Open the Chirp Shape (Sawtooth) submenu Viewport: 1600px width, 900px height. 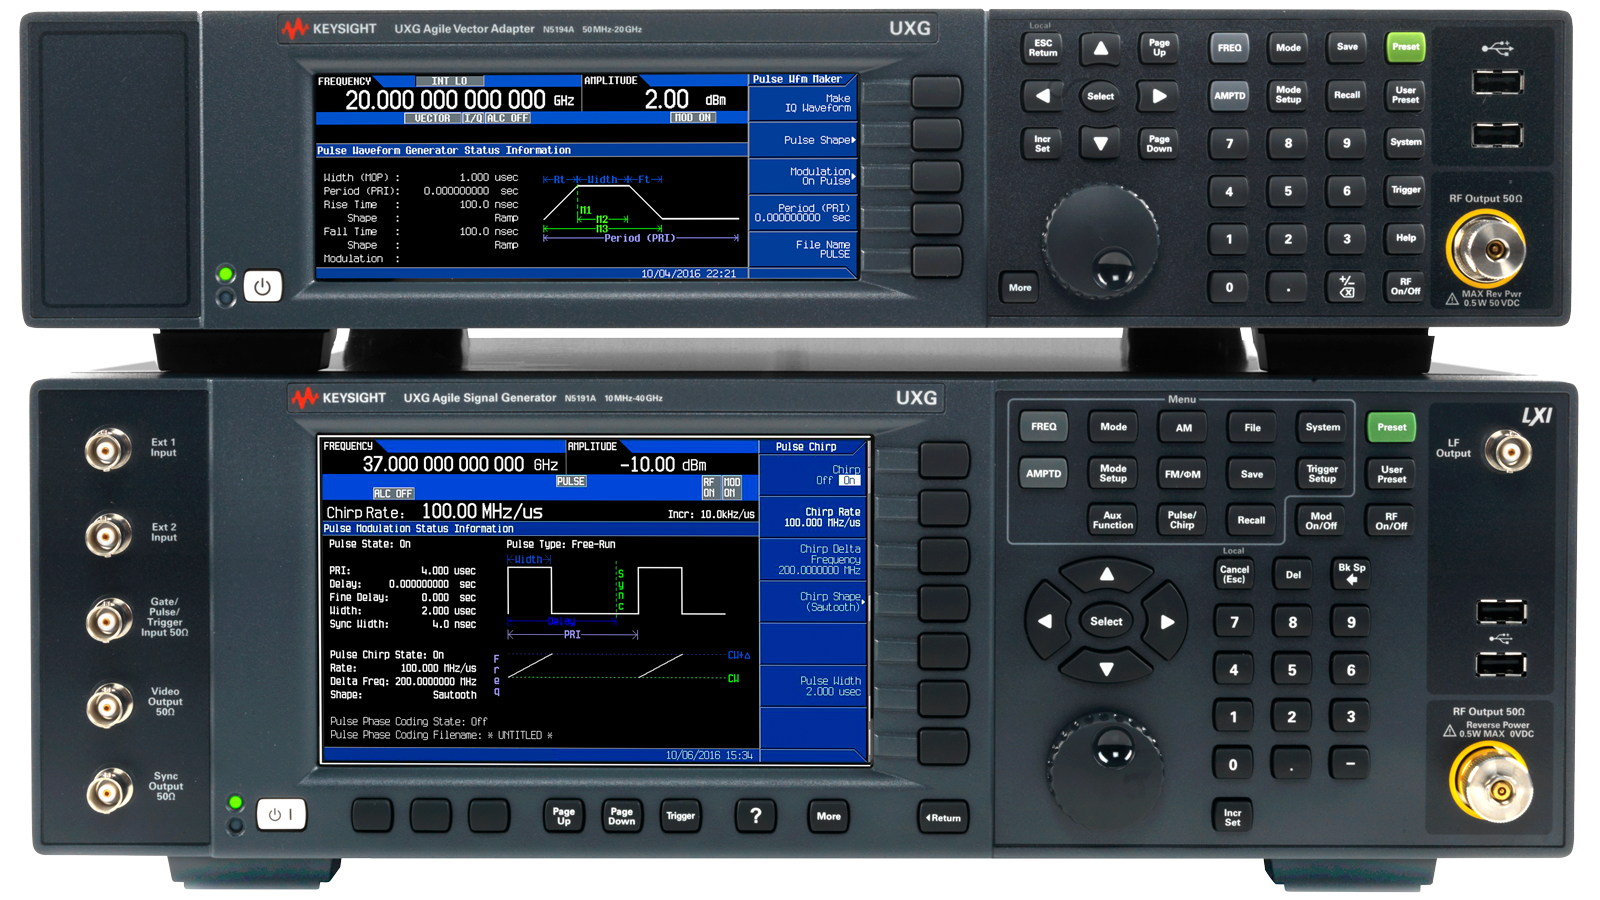(812, 602)
